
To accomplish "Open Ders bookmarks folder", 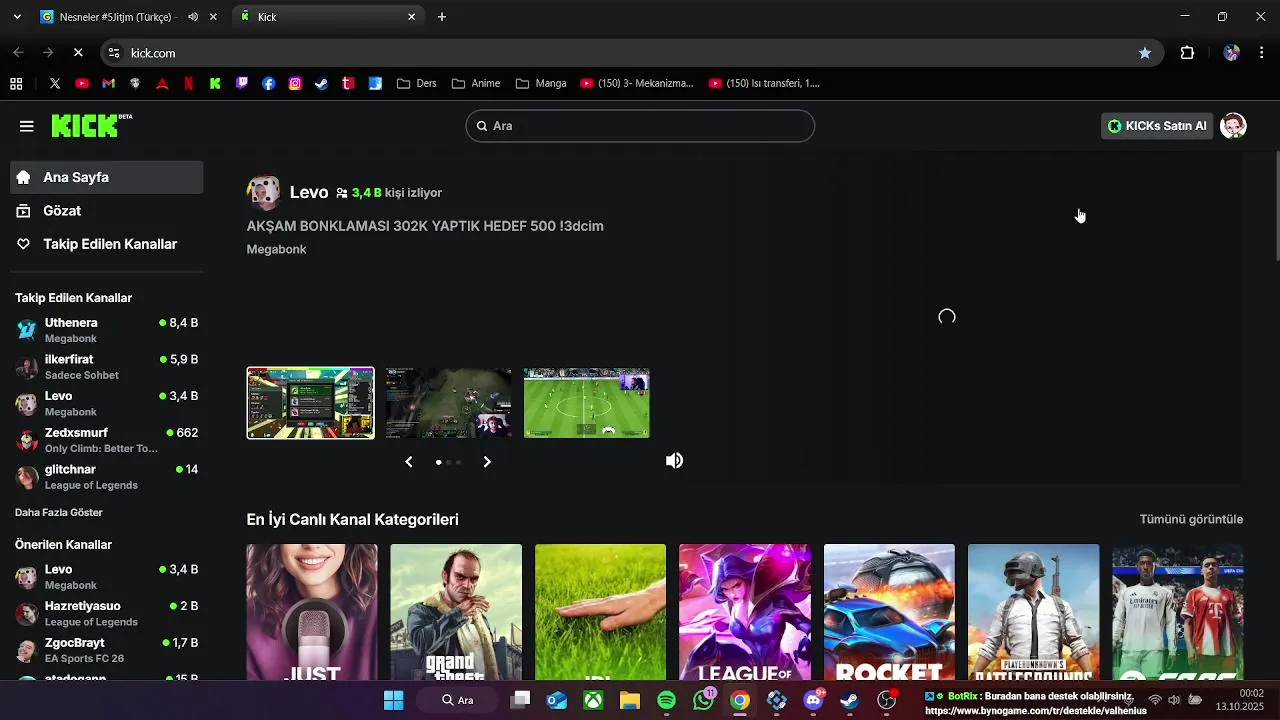I will 417,84.
